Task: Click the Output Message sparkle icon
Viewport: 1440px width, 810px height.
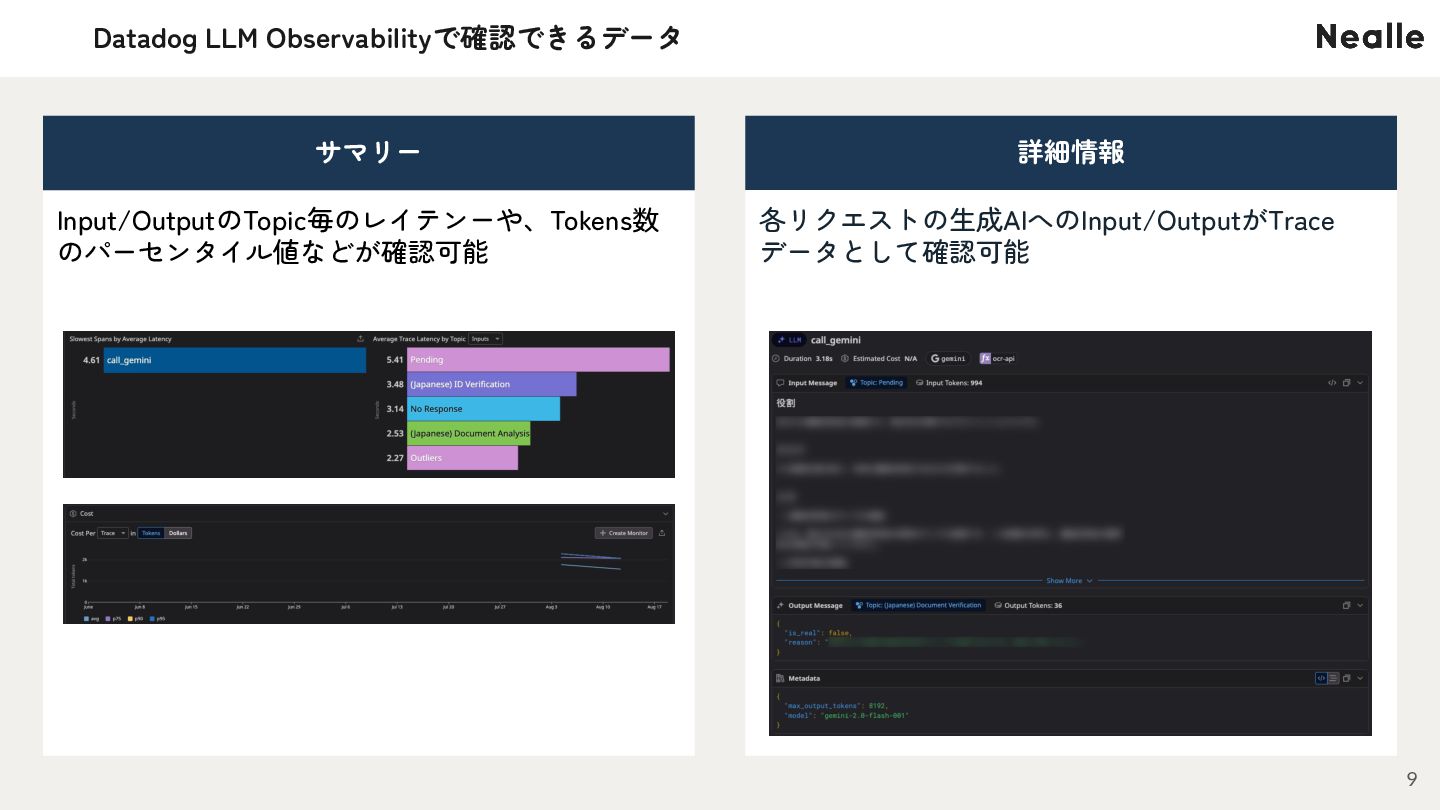Action: point(781,605)
